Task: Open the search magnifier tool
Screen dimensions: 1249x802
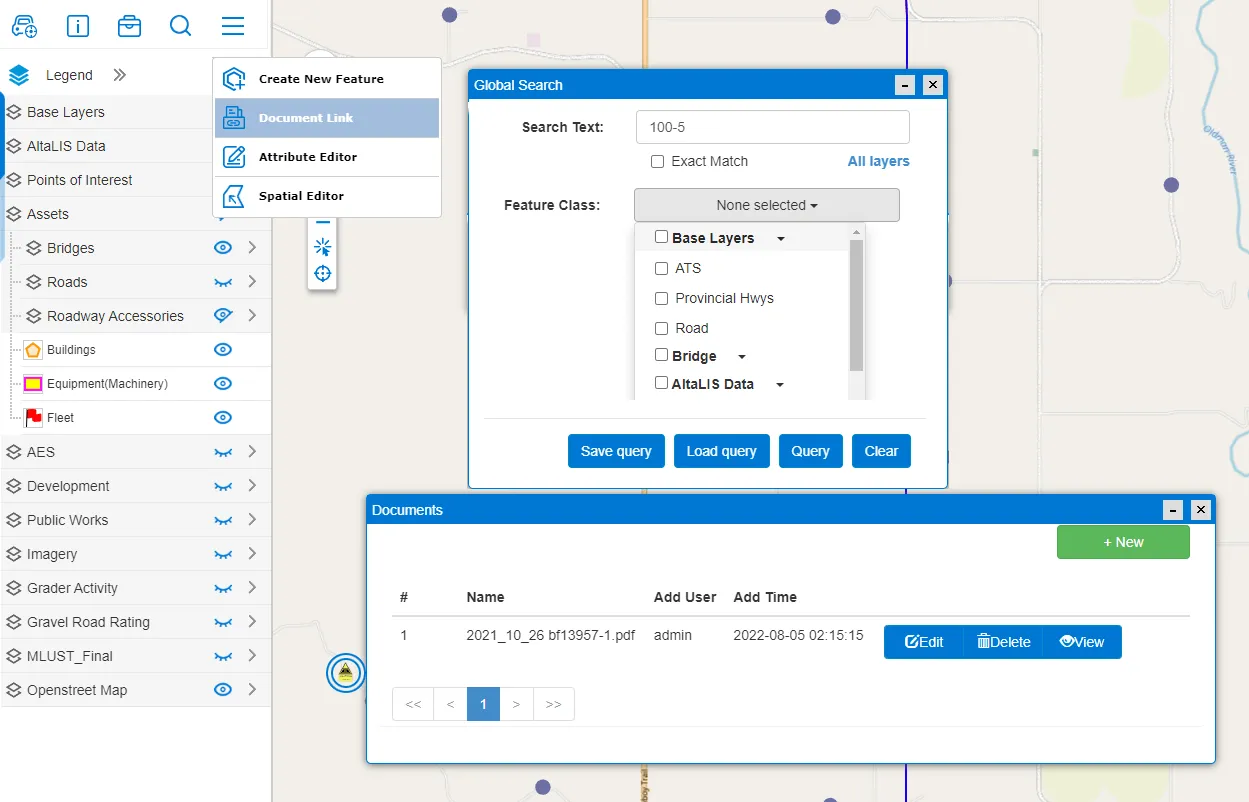Action: click(x=181, y=26)
